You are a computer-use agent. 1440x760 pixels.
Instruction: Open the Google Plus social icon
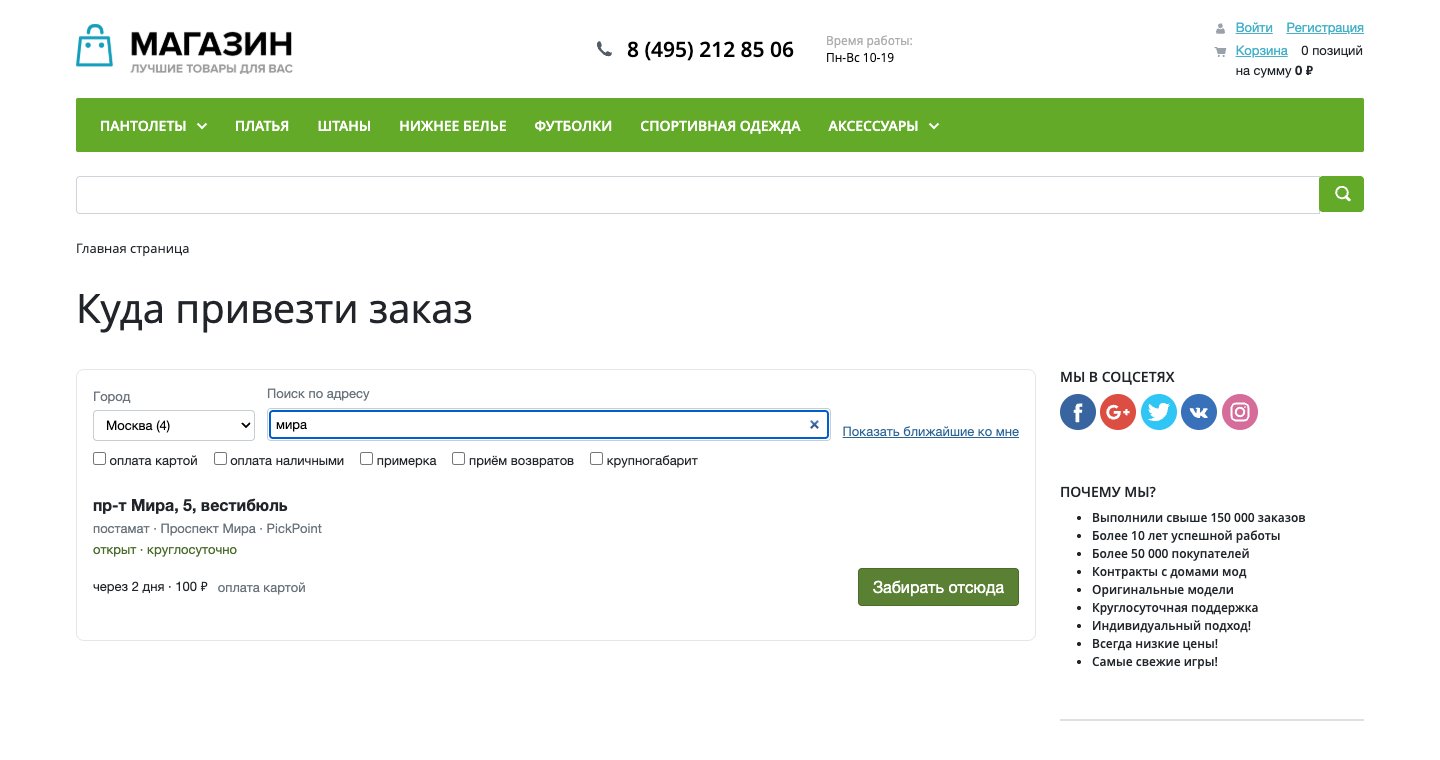click(1118, 412)
